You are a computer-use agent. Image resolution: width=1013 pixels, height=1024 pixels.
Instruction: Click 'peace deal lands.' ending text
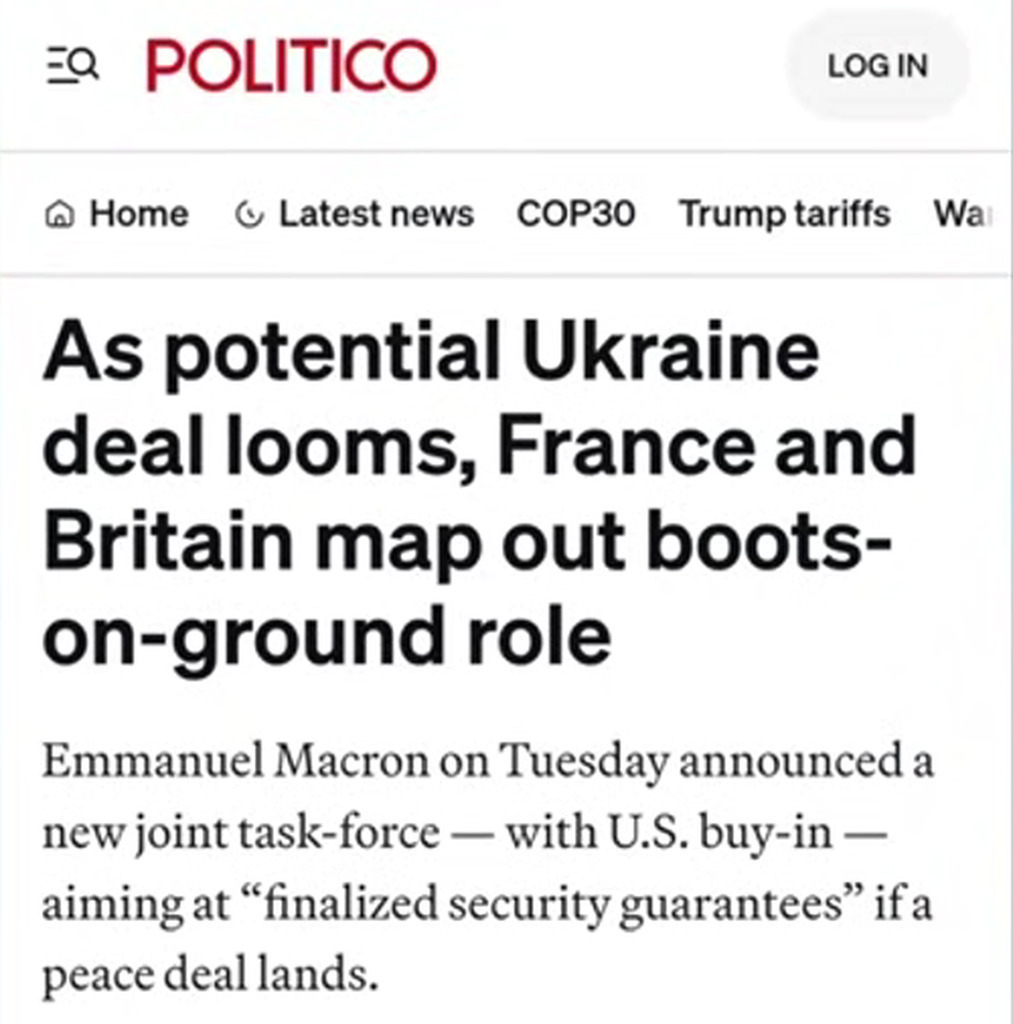pyautogui.click(x=210, y=974)
